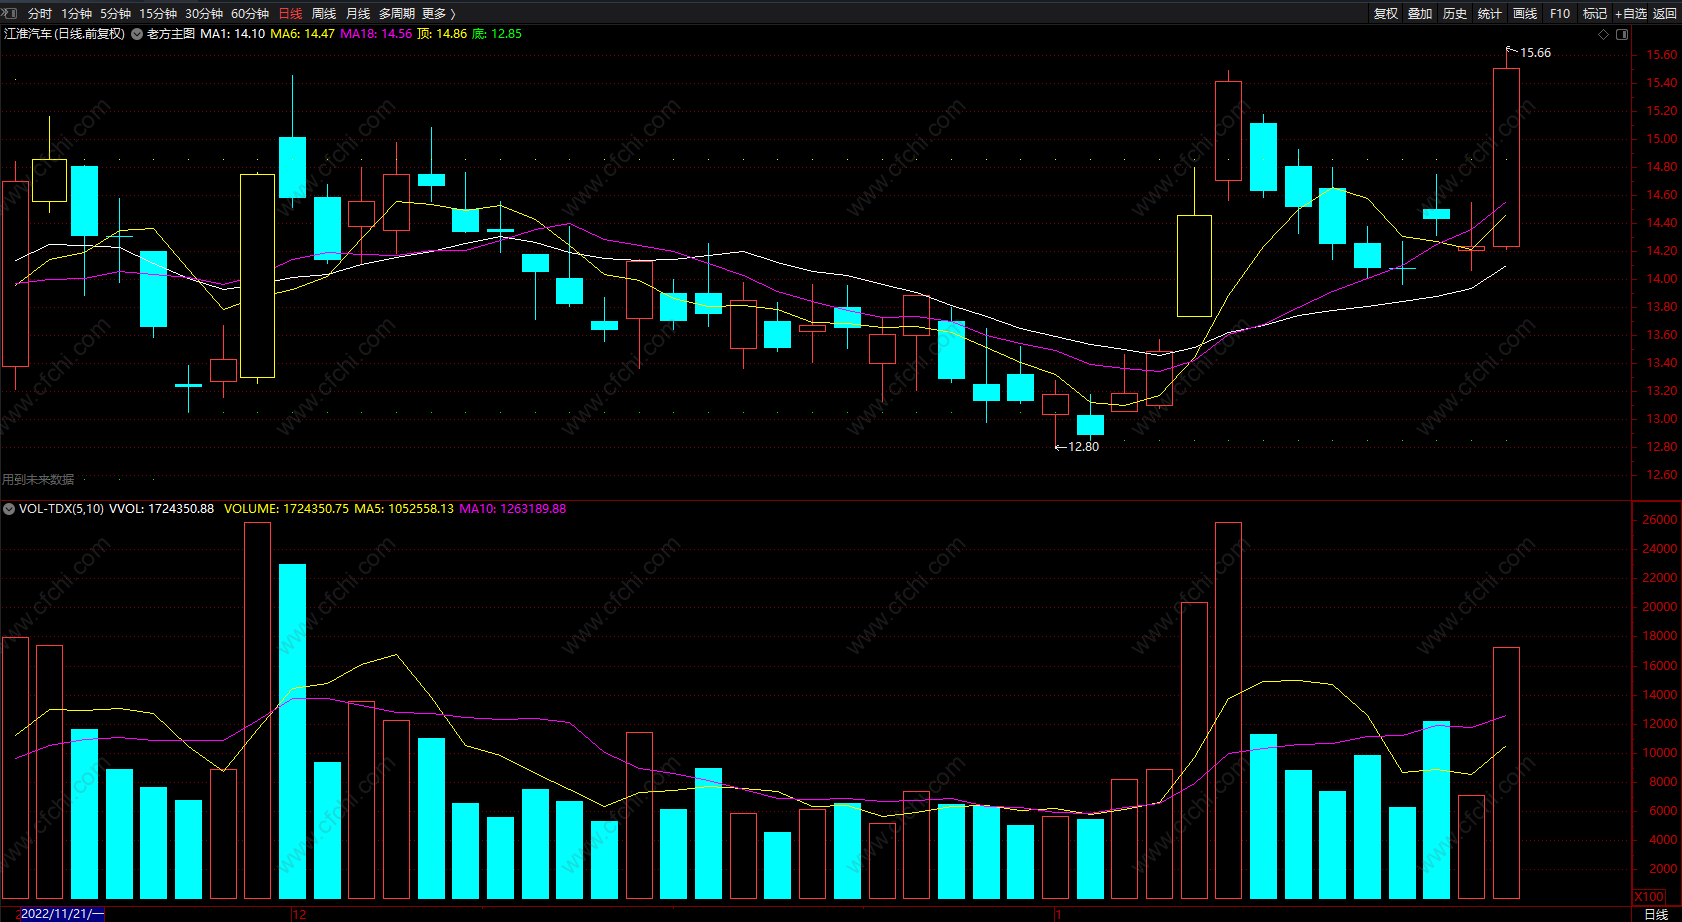1682x922 pixels.
Task: Activate the 画线 drawing tools button
Action: tap(1525, 13)
